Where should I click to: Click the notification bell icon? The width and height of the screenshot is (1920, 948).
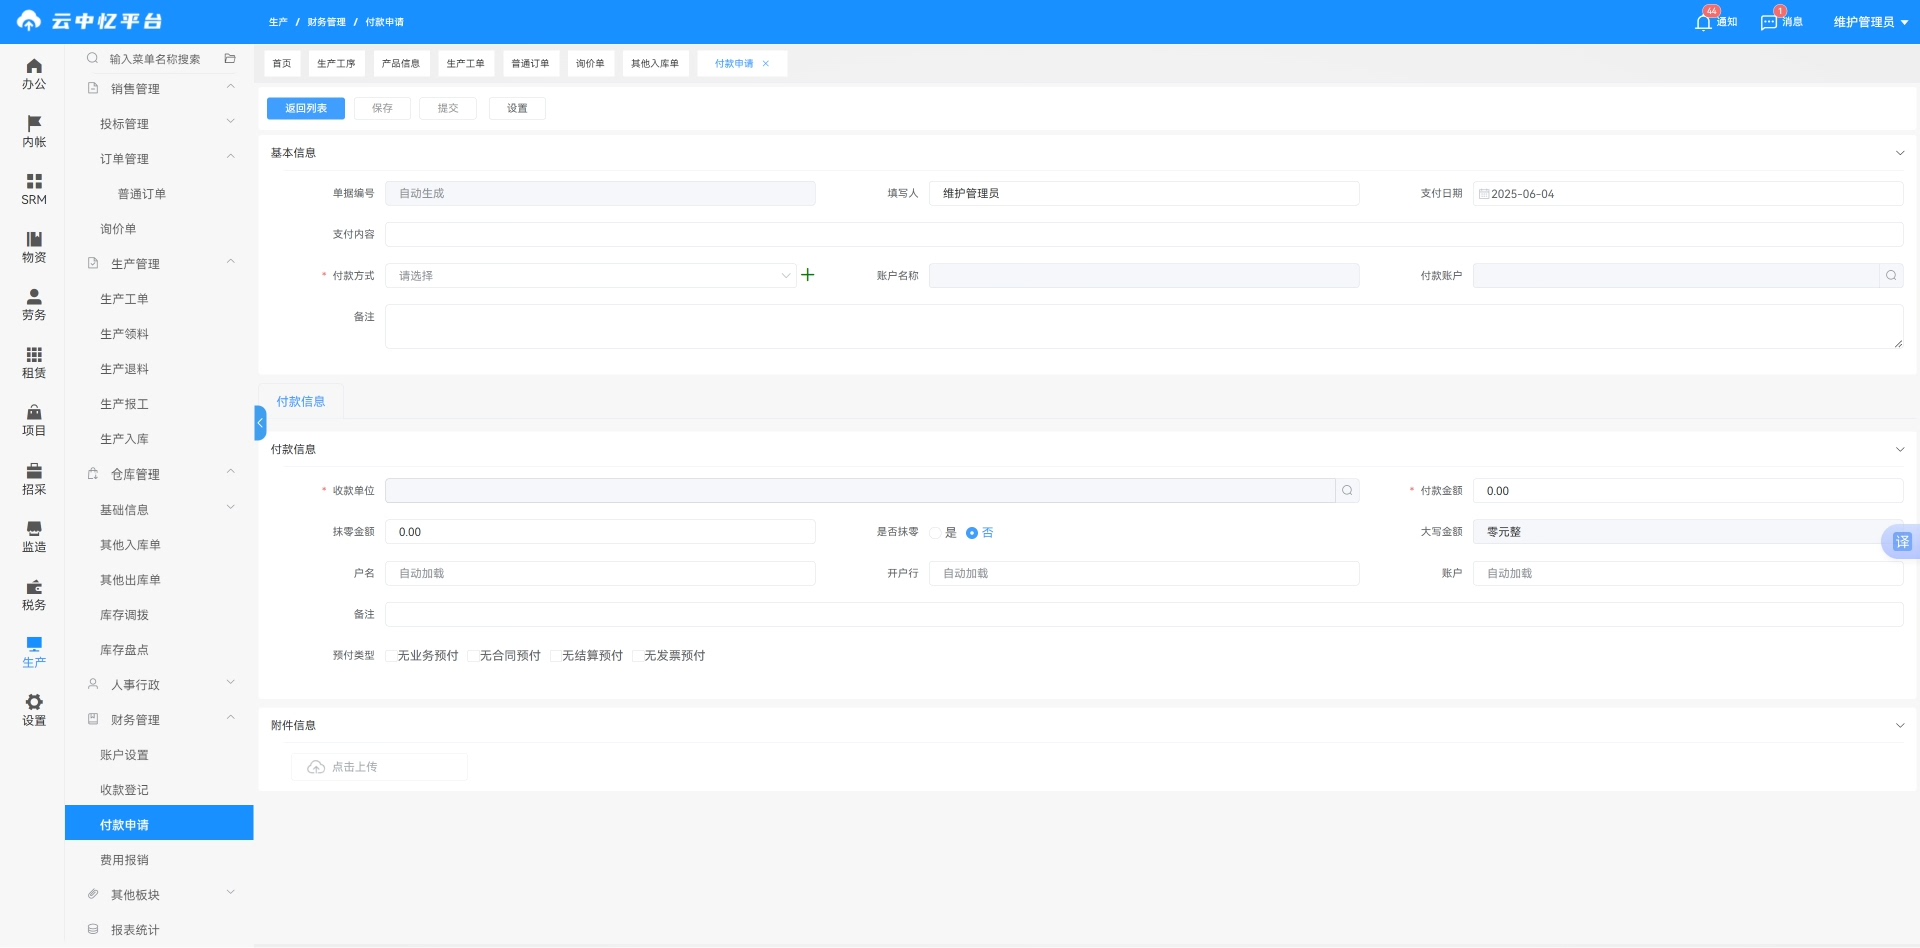pos(1703,22)
